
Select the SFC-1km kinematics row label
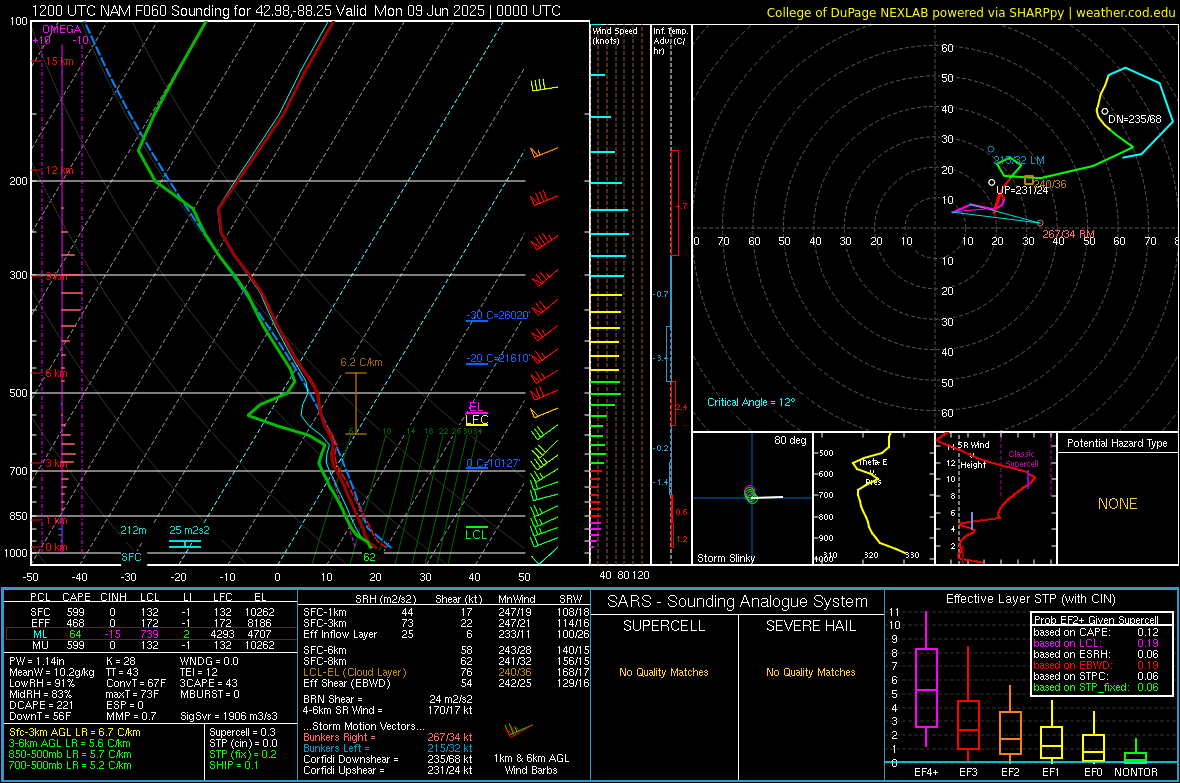click(325, 612)
